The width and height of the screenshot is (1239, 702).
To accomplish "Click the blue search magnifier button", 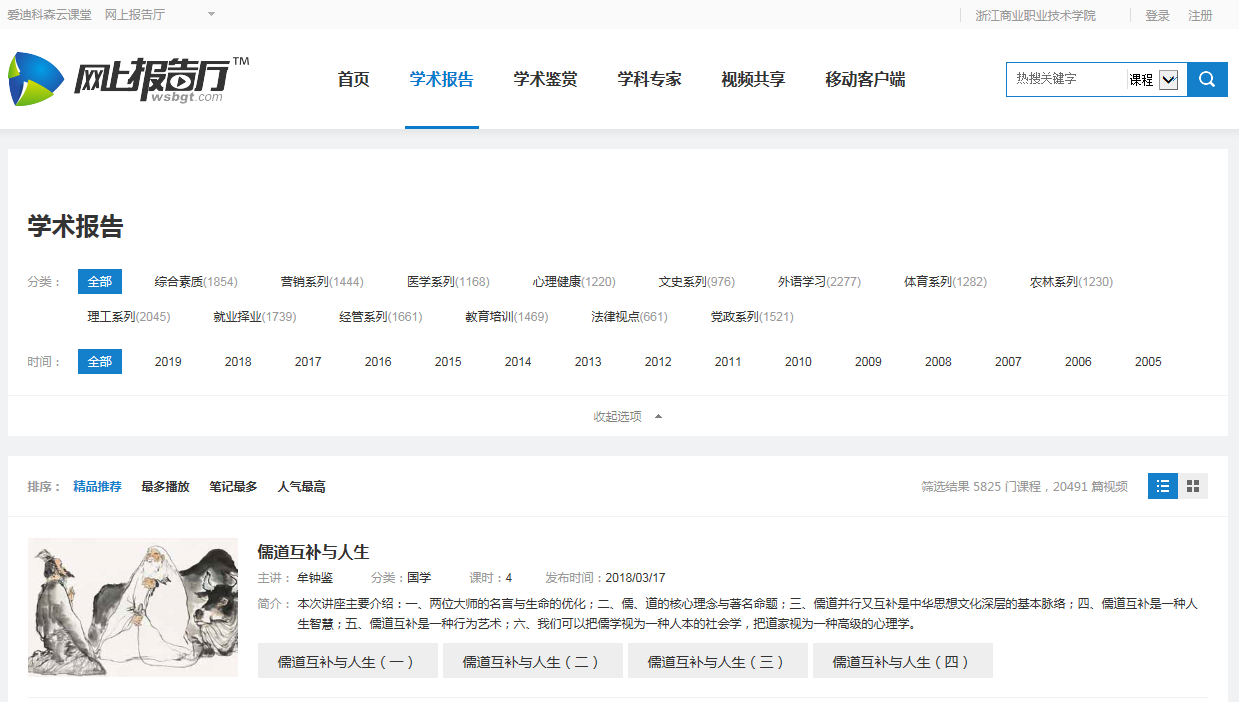I will click(x=1207, y=80).
